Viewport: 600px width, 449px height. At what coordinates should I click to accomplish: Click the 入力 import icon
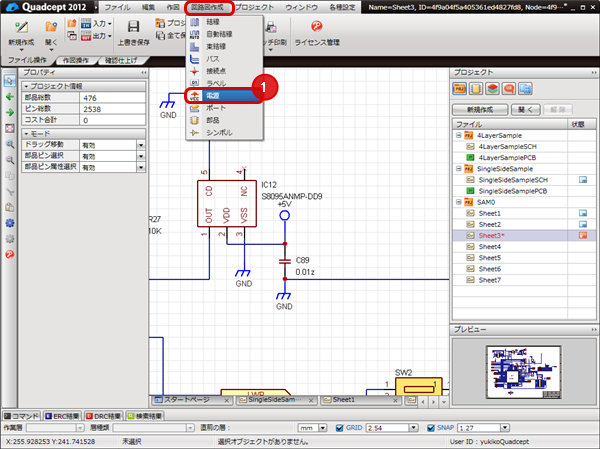tap(86, 24)
